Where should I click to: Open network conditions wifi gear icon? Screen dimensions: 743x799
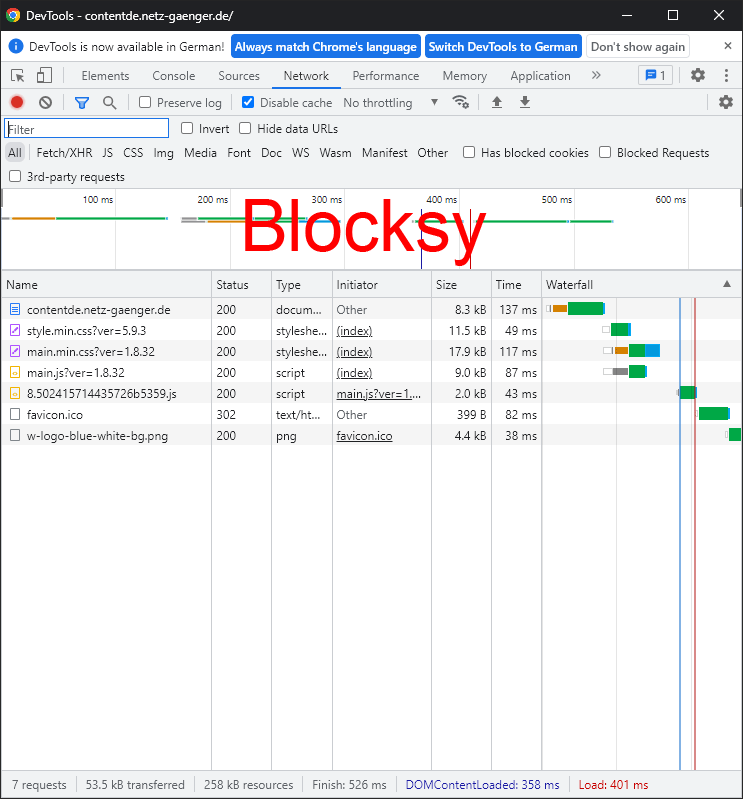point(460,102)
